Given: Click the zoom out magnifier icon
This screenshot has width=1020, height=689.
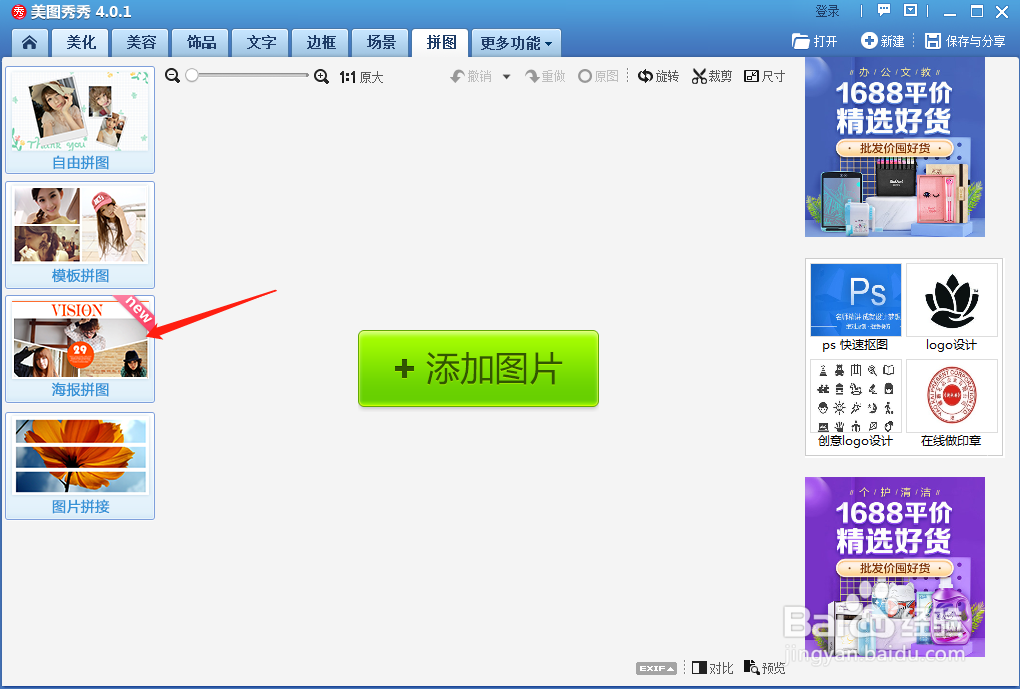Looking at the screenshot, I should tap(172, 75).
